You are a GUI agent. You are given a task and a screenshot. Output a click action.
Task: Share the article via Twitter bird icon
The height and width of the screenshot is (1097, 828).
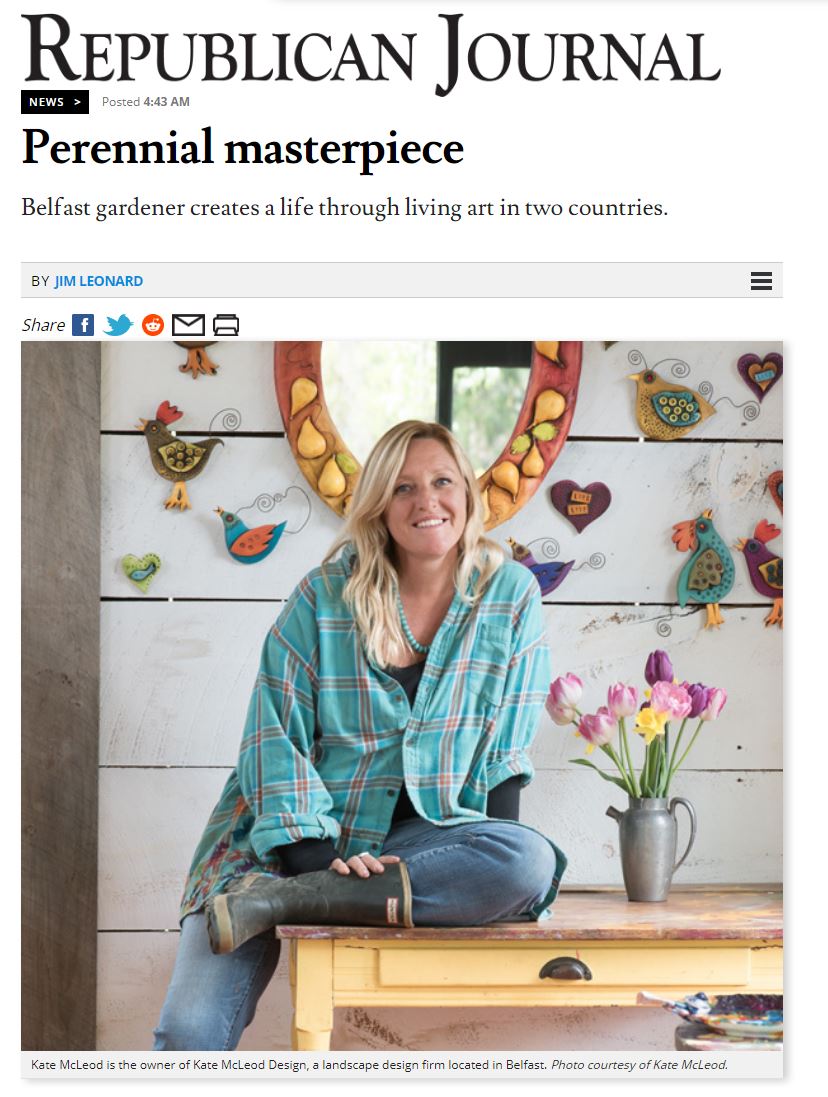[x=118, y=325]
